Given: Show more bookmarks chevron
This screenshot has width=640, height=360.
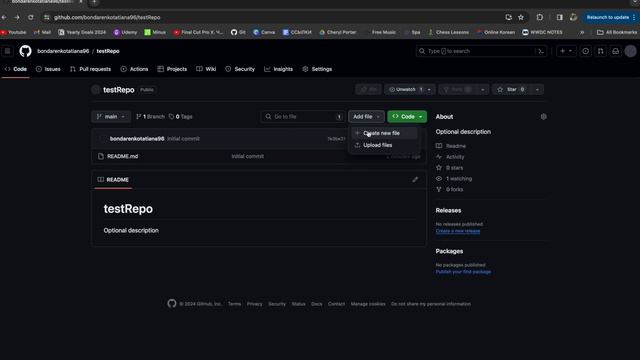Looking at the screenshot, I should click(582, 32).
